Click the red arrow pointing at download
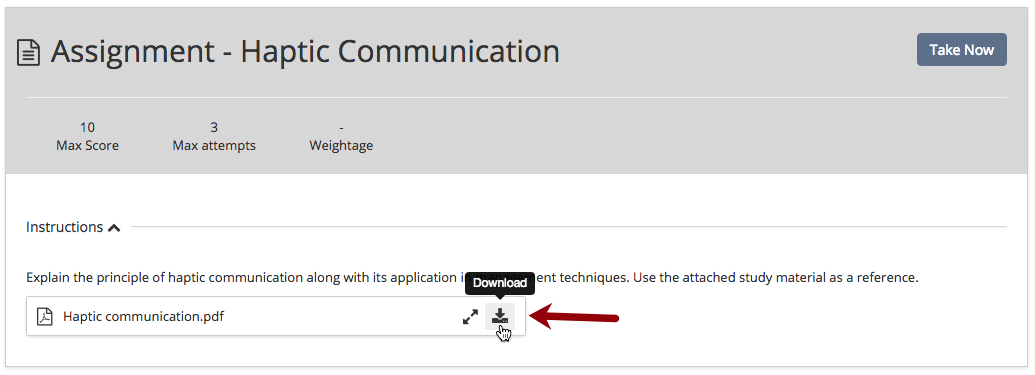This screenshot has height=375, width=1035. [x=574, y=317]
